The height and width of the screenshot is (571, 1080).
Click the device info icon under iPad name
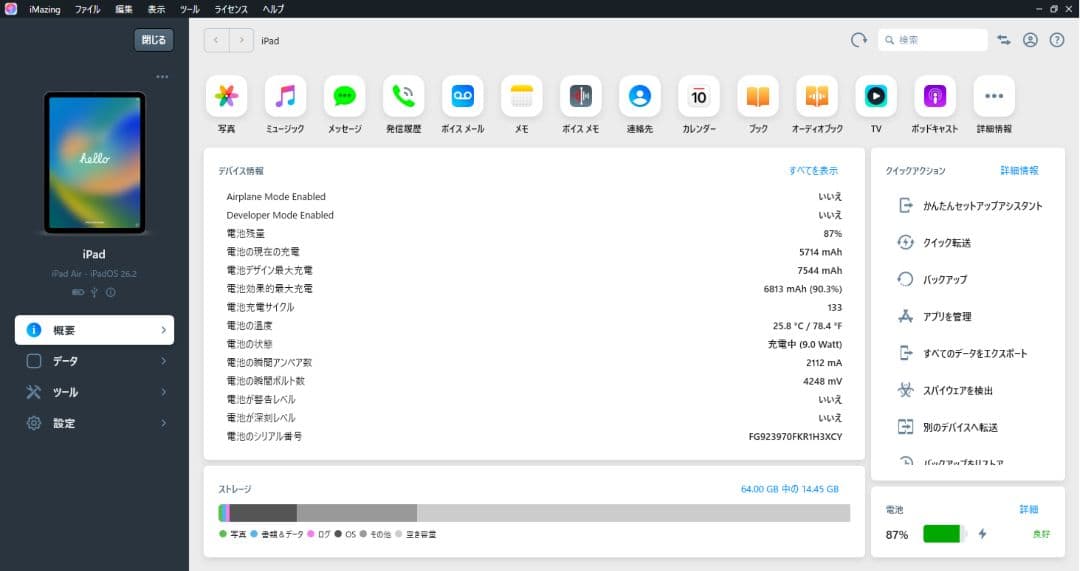110,292
